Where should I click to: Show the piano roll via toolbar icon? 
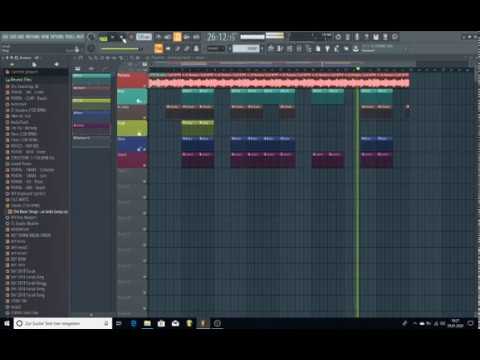[x=279, y=49]
